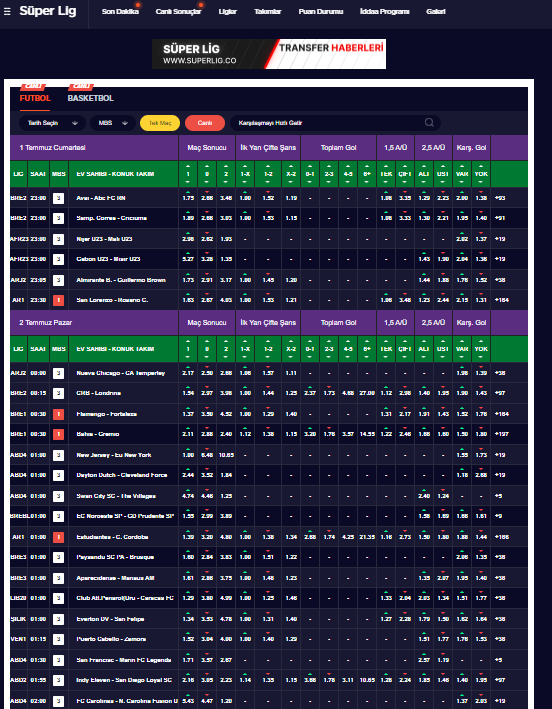Select VAR odds for Dayton Dutch - Cleveland Force
This screenshot has width=552, height=709.
tap(462, 475)
